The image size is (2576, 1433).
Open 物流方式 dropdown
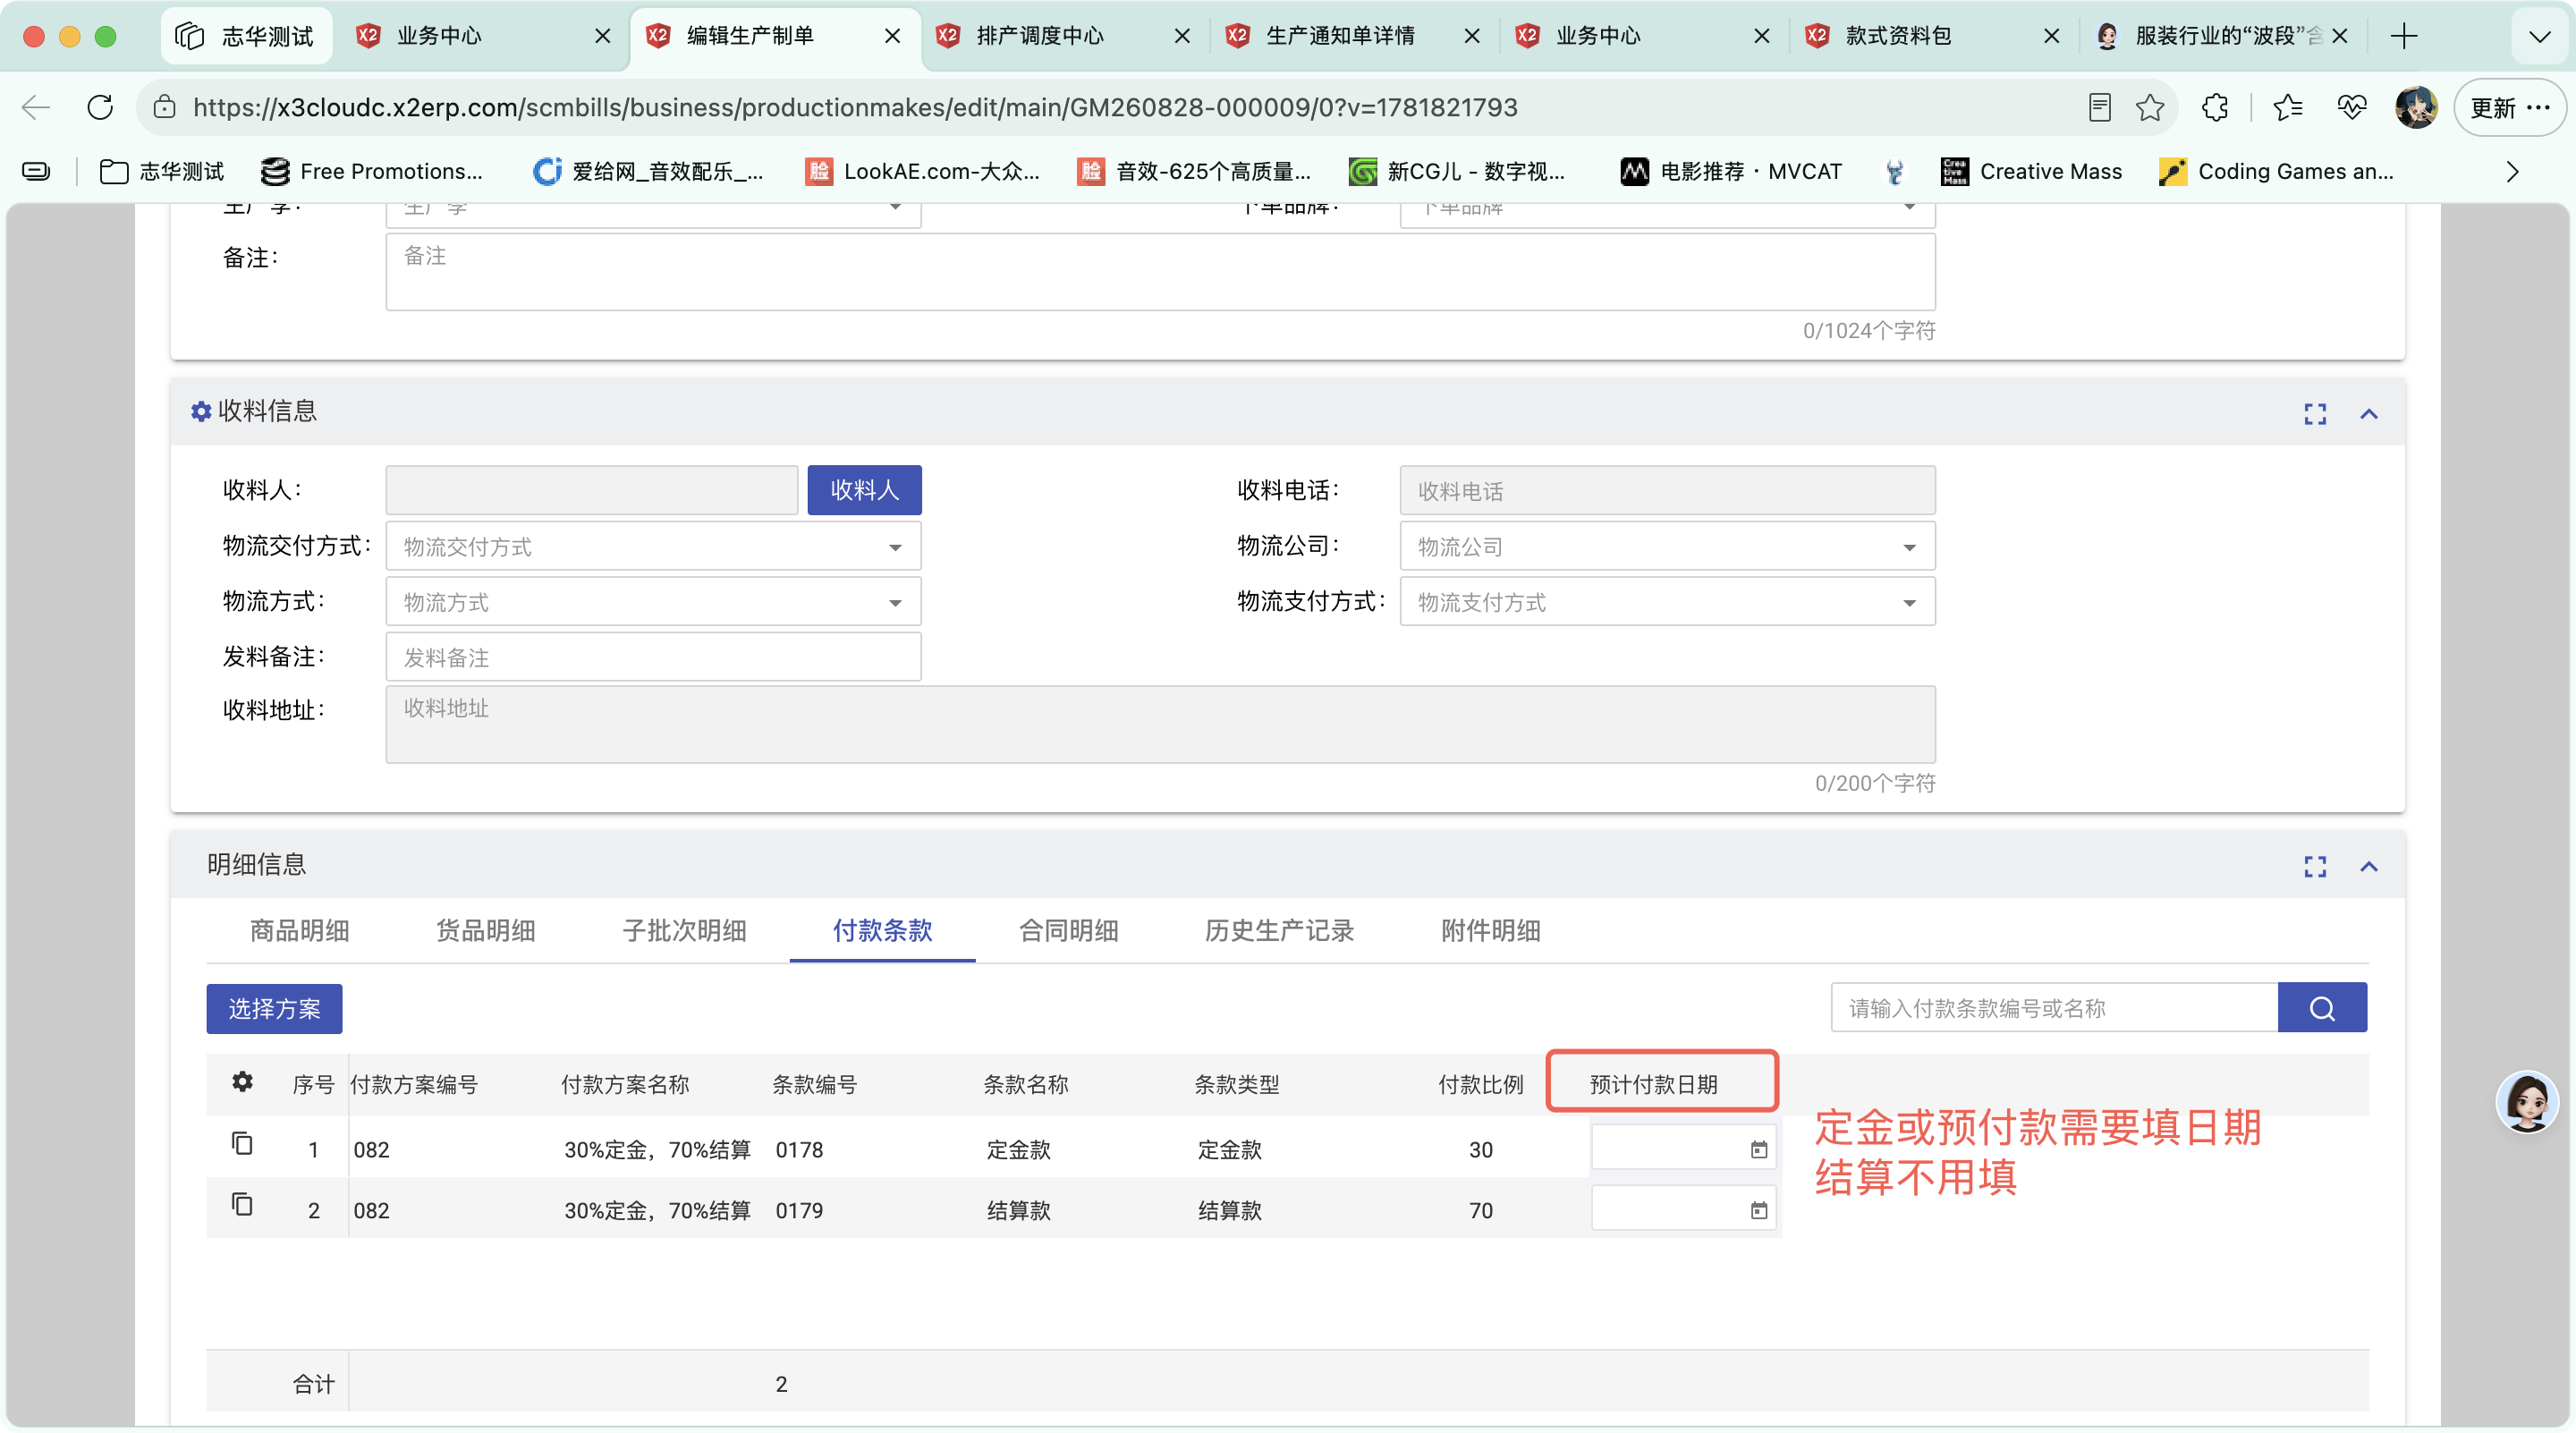pyautogui.click(x=653, y=602)
